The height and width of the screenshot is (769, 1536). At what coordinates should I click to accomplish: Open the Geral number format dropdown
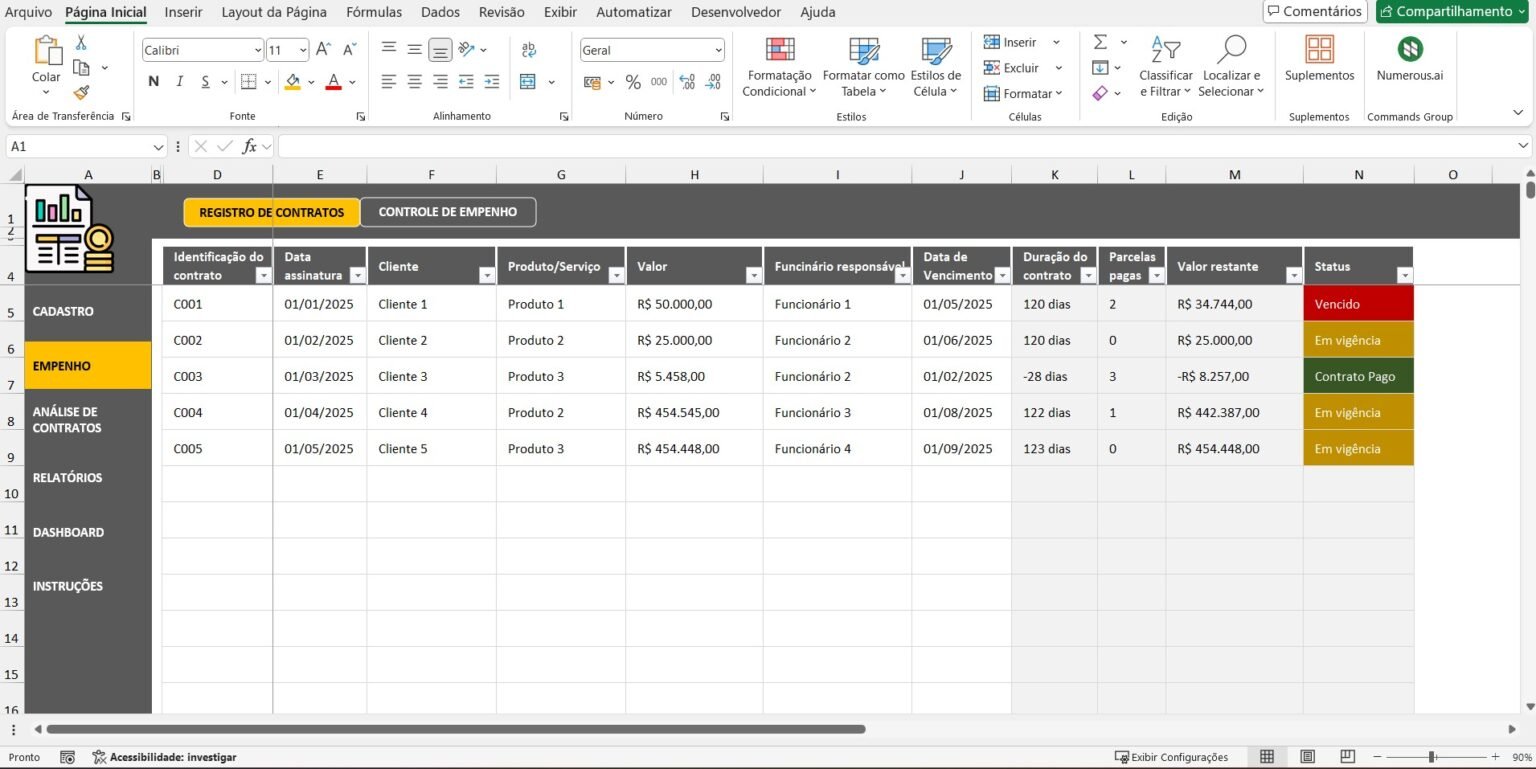pos(718,50)
